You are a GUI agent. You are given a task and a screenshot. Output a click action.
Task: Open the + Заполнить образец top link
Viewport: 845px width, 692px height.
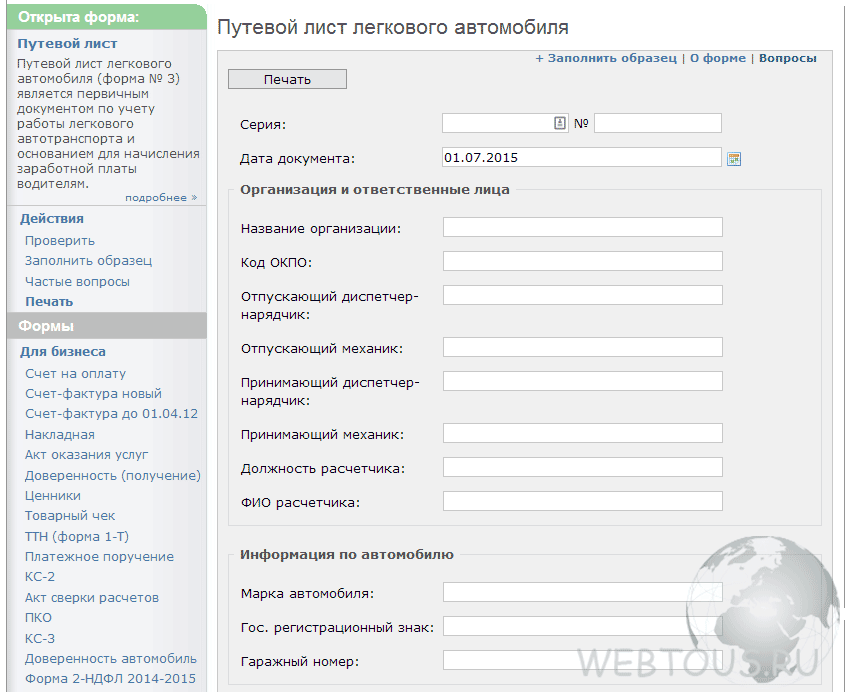(606, 58)
